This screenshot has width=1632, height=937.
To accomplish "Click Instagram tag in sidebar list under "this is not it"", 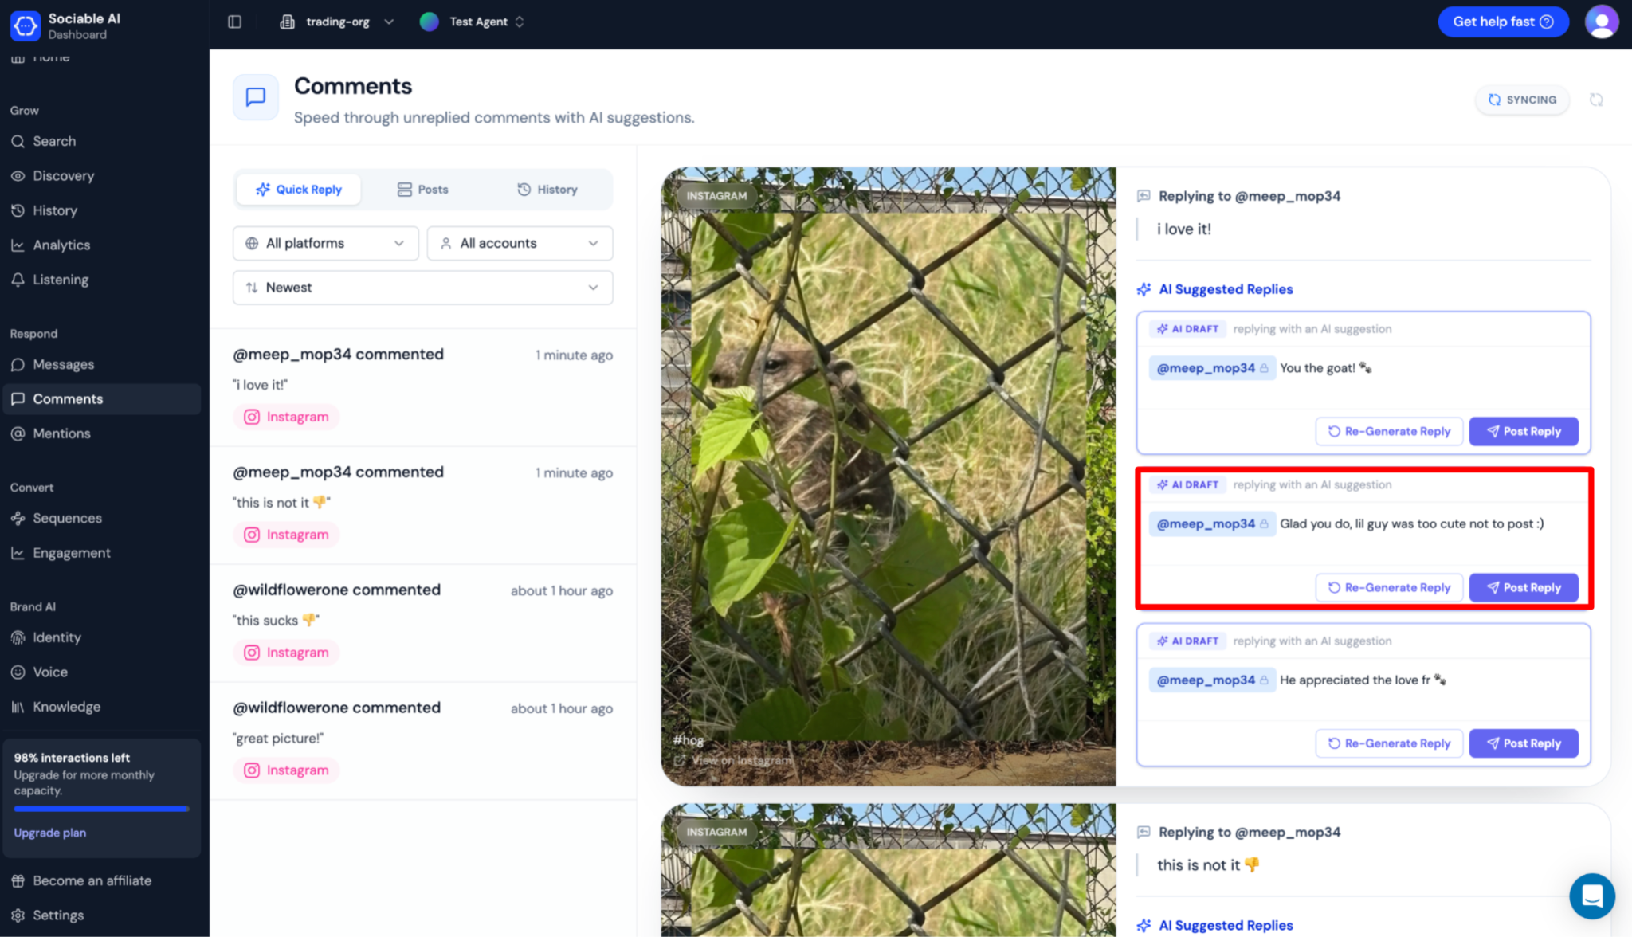I will coord(287,535).
